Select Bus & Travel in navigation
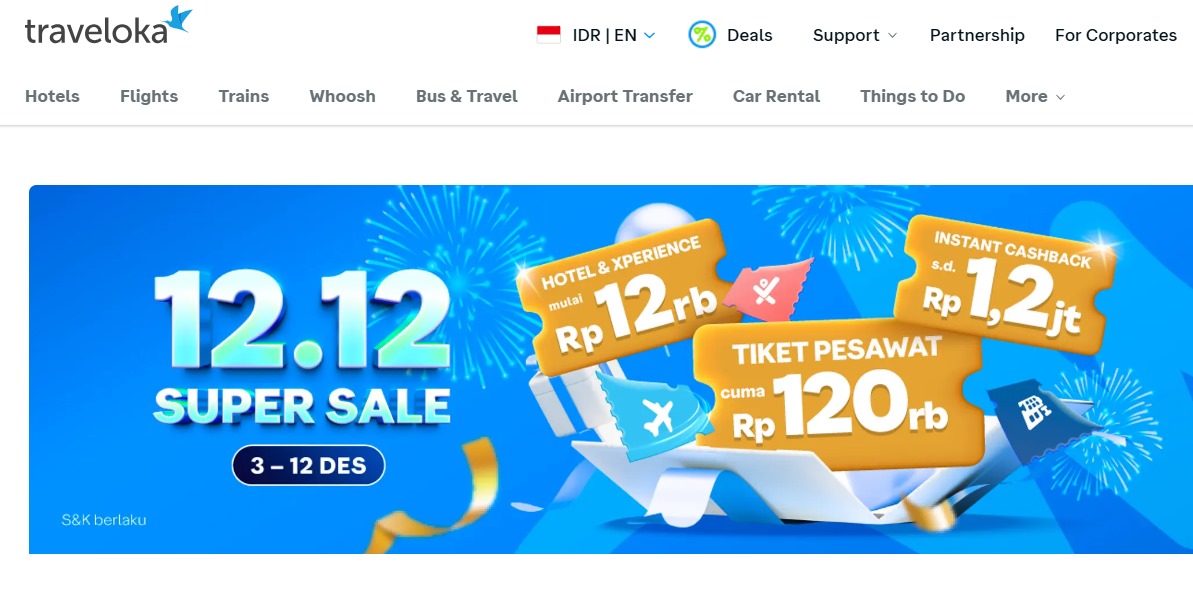This screenshot has height=606, width=1193. pyautogui.click(x=466, y=97)
